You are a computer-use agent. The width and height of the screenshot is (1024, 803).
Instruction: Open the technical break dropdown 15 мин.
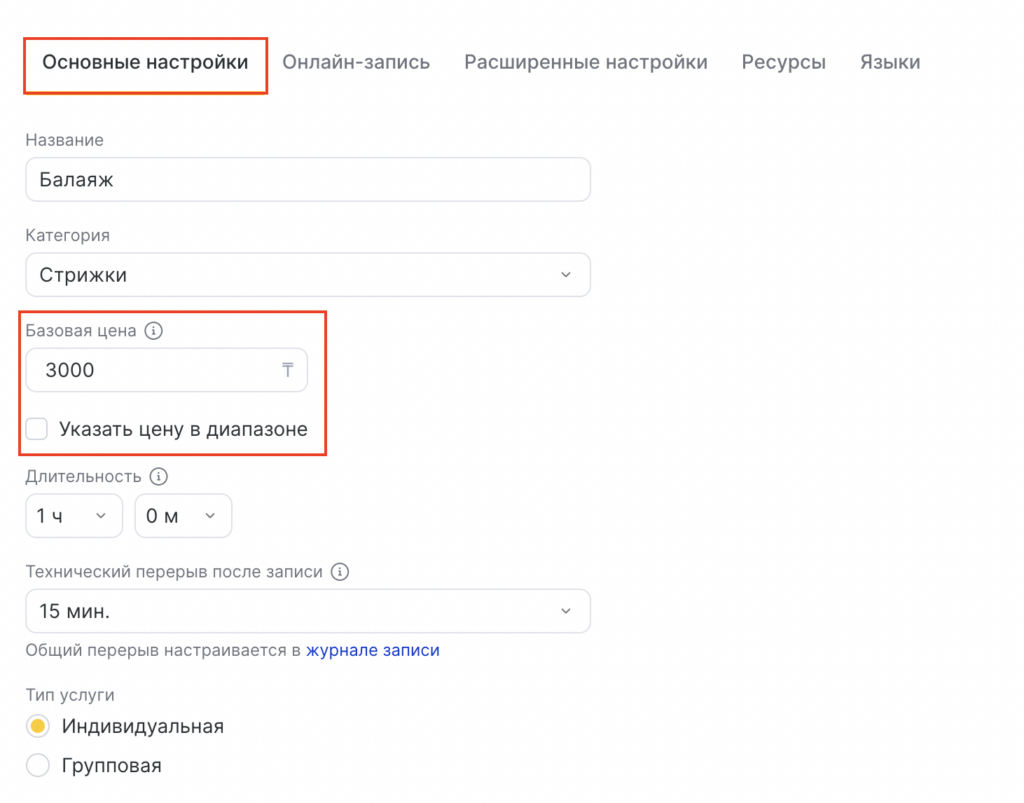pos(308,611)
